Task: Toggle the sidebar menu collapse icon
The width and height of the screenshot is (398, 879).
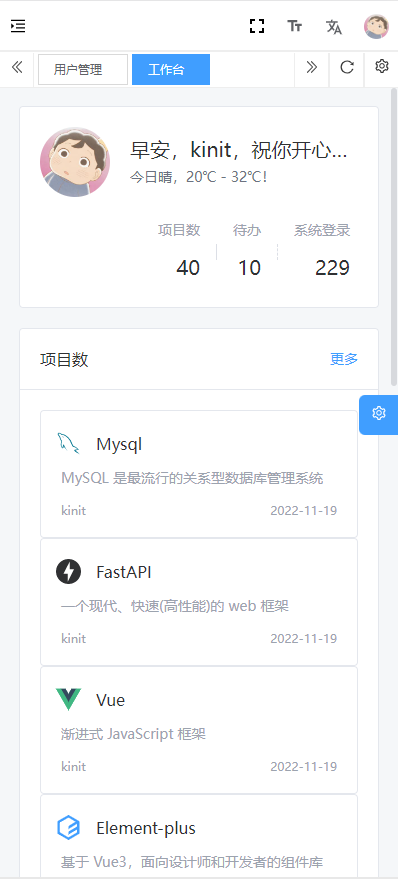Action: (18, 26)
